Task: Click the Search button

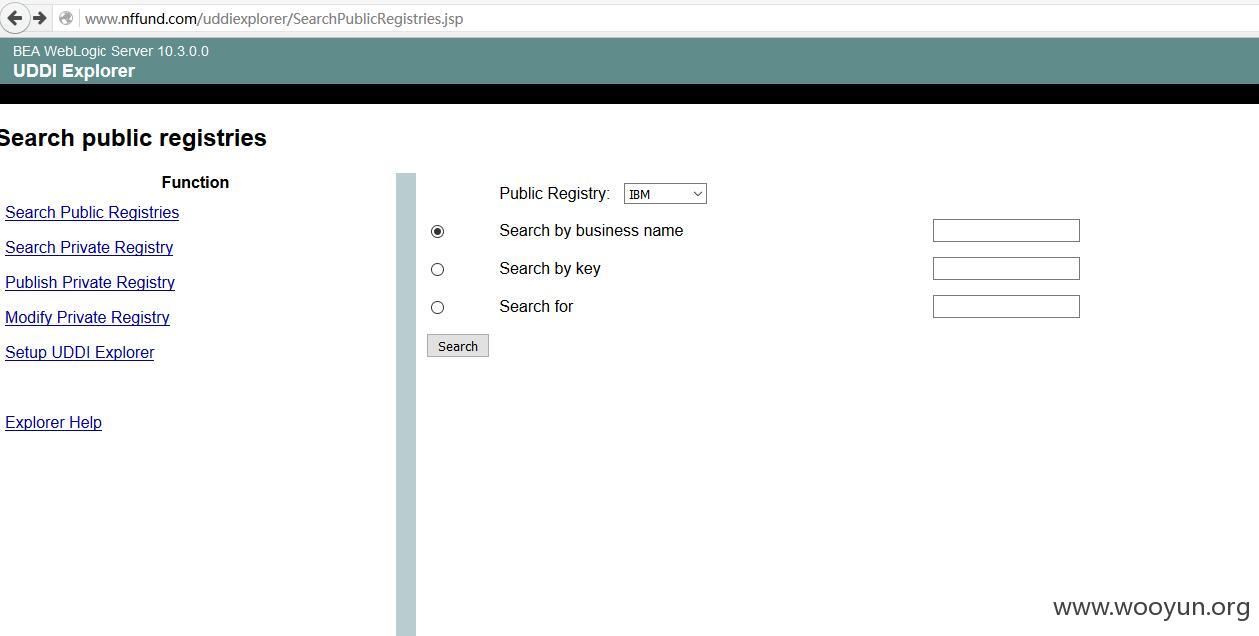Action: point(458,346)
